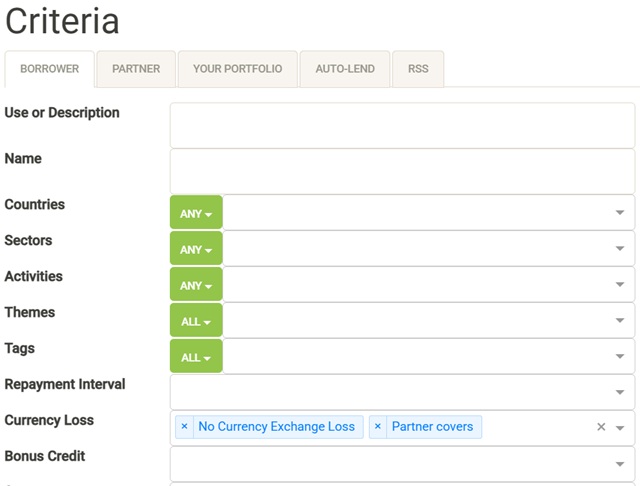Remove the No Currency Exchange Loss tag
This screenshot has height=486, width=640.
point(184,427)
